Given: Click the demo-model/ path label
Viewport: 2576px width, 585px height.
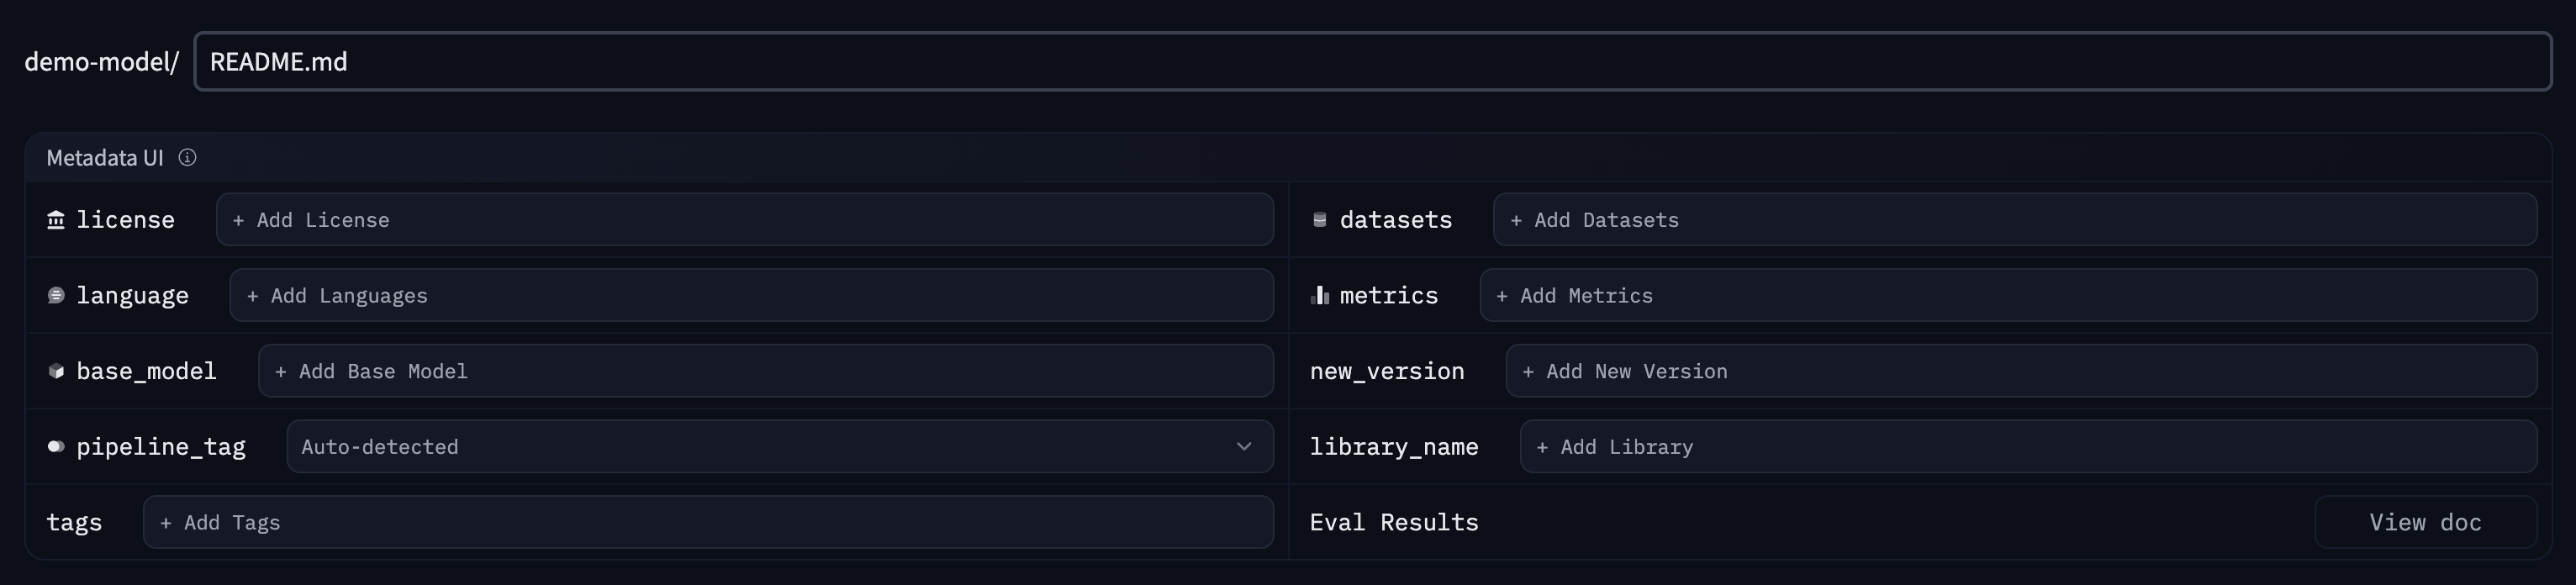Looking at the screenshot, I should click(x=101, y=62).
